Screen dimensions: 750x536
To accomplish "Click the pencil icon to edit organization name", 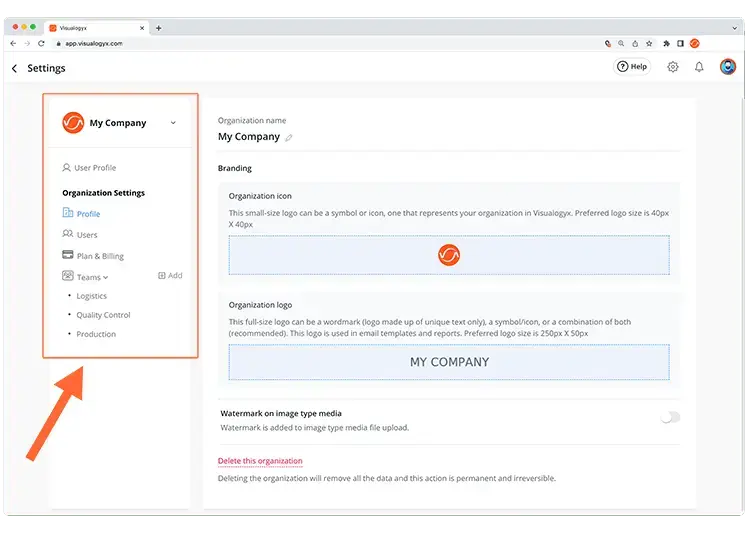I will coord(289,138).
